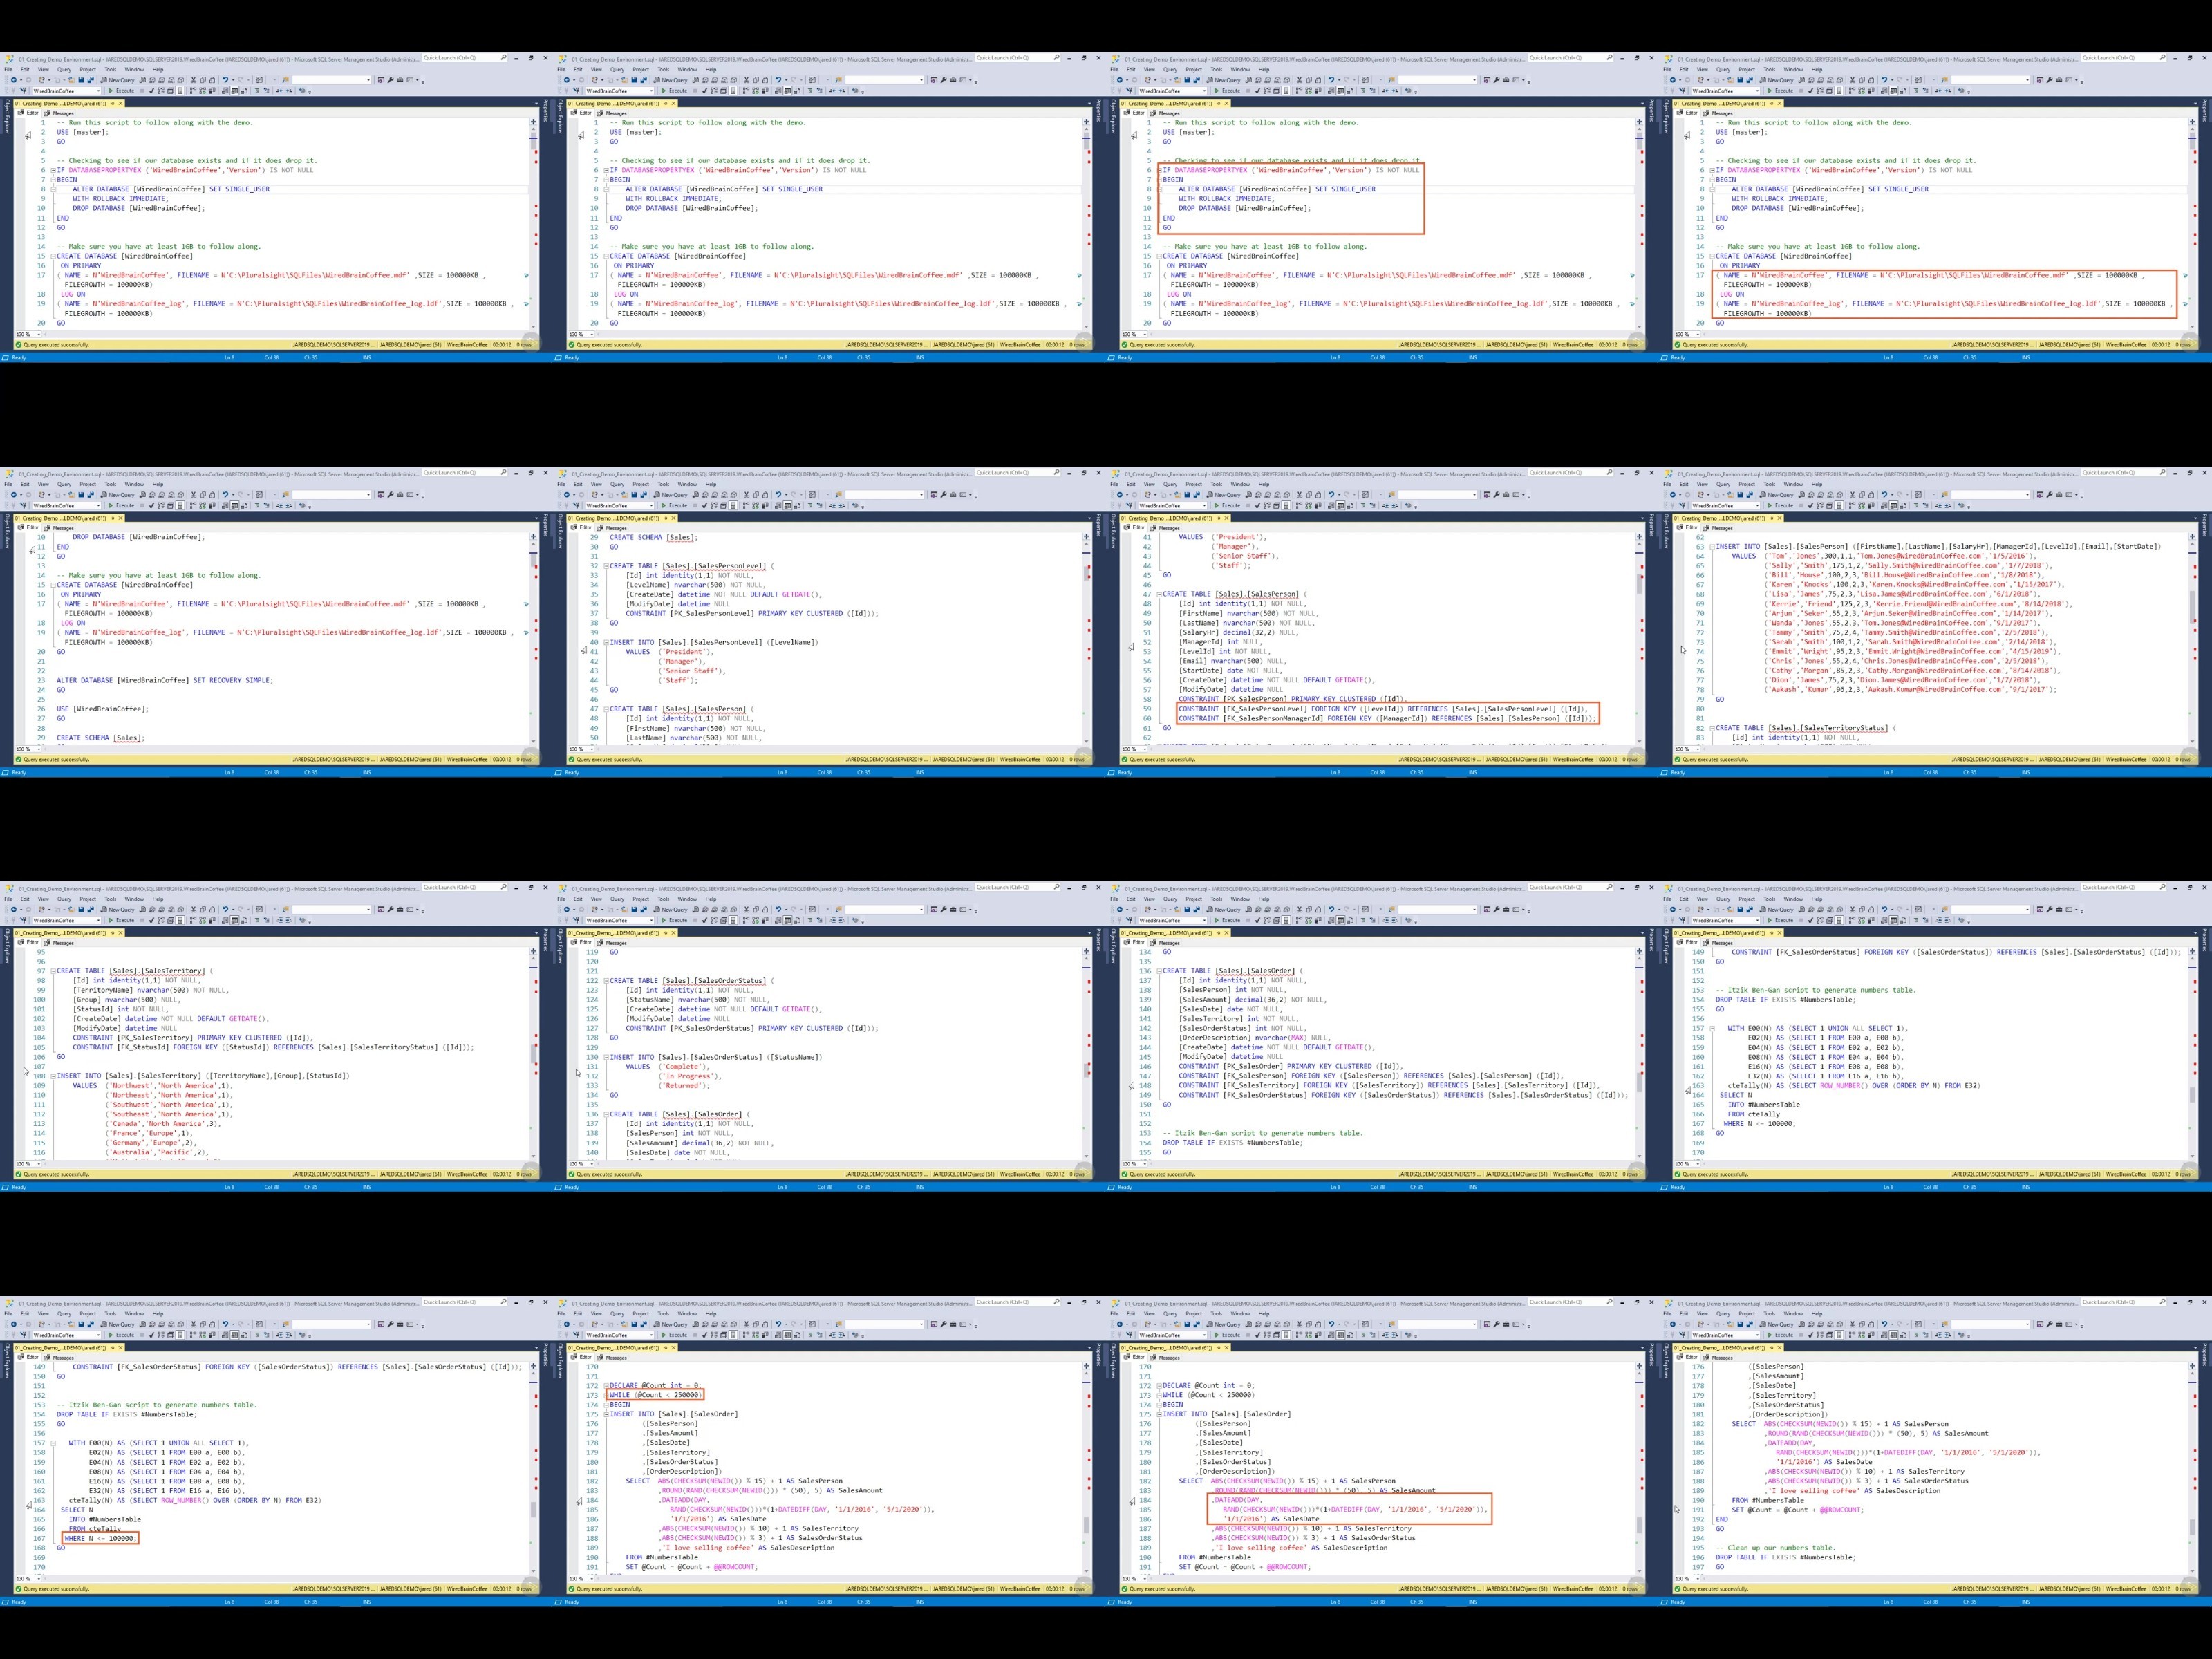Collapse CREATE TABLE SalesTerritory outline at line 97
This screenshot has height=1659, width=2212.
(52, 971)
